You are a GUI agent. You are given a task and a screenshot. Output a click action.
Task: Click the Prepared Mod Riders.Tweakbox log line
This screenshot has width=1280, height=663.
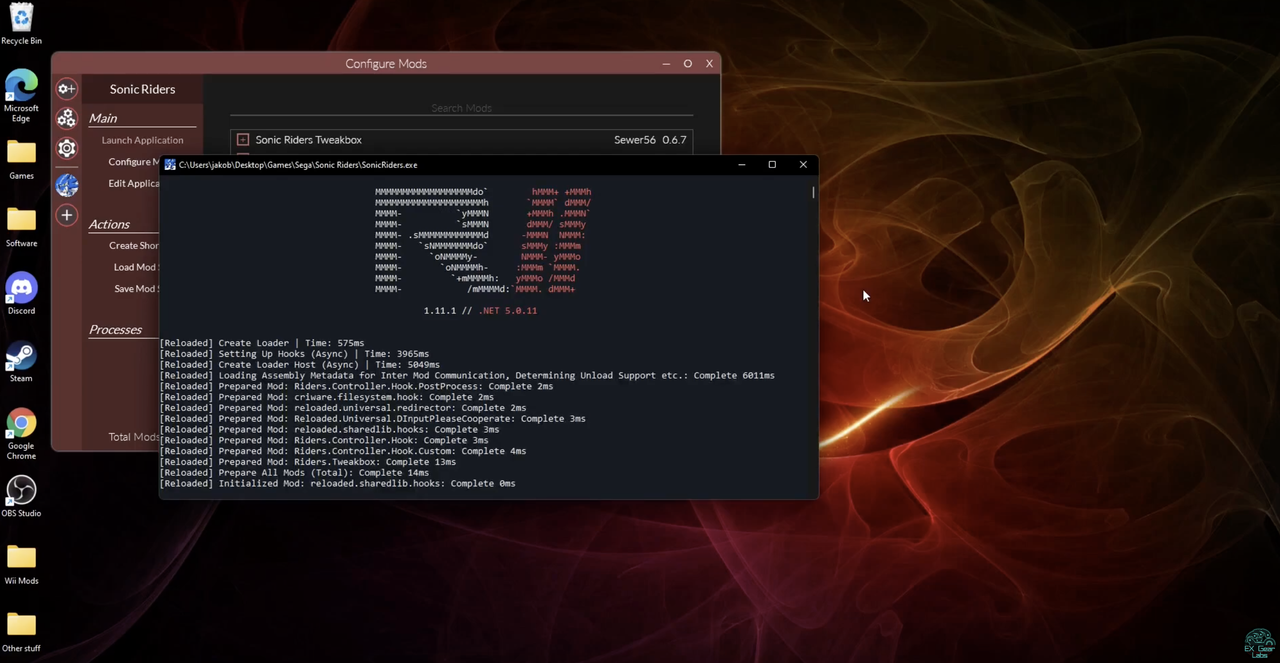[x=308, y=462]
